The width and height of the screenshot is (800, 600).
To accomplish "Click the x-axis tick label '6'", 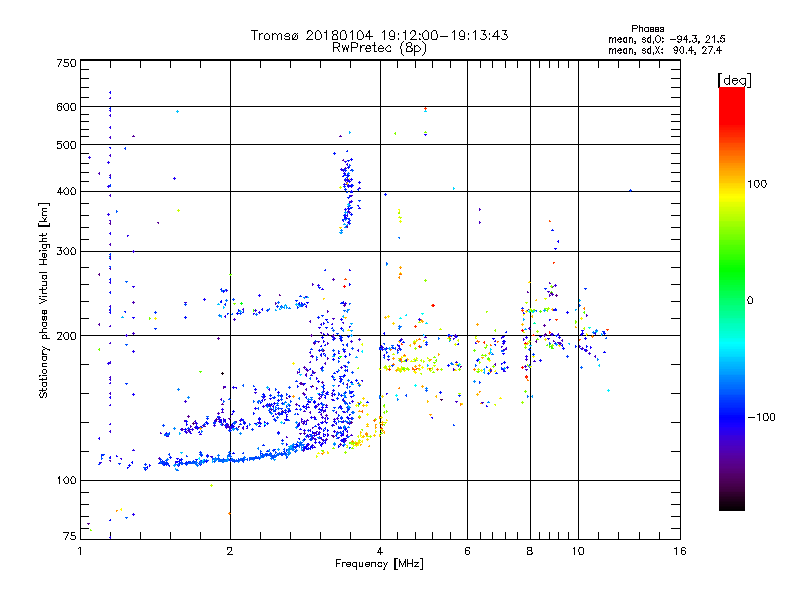I will [x=467, y=551].
